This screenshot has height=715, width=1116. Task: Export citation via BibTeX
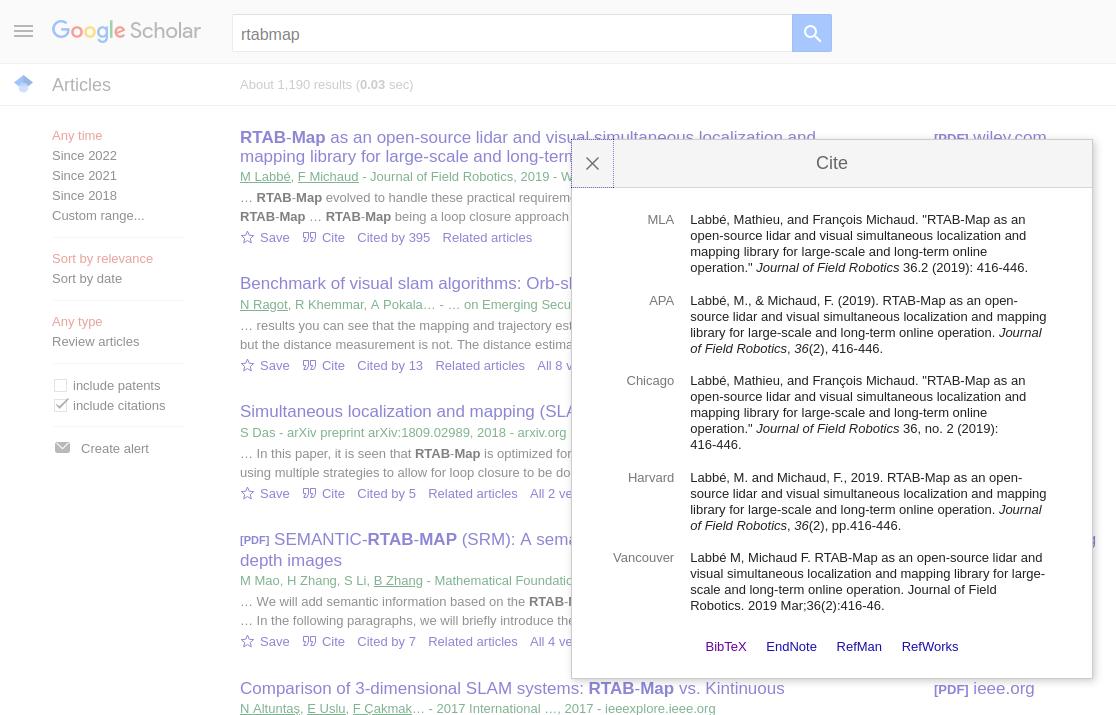point(726,646)
